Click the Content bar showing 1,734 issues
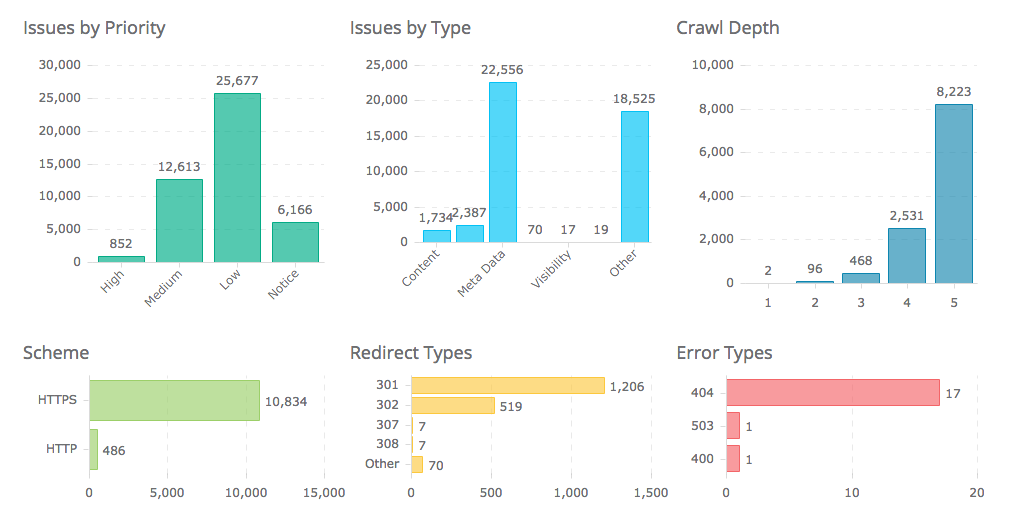 tap(437, 236)
